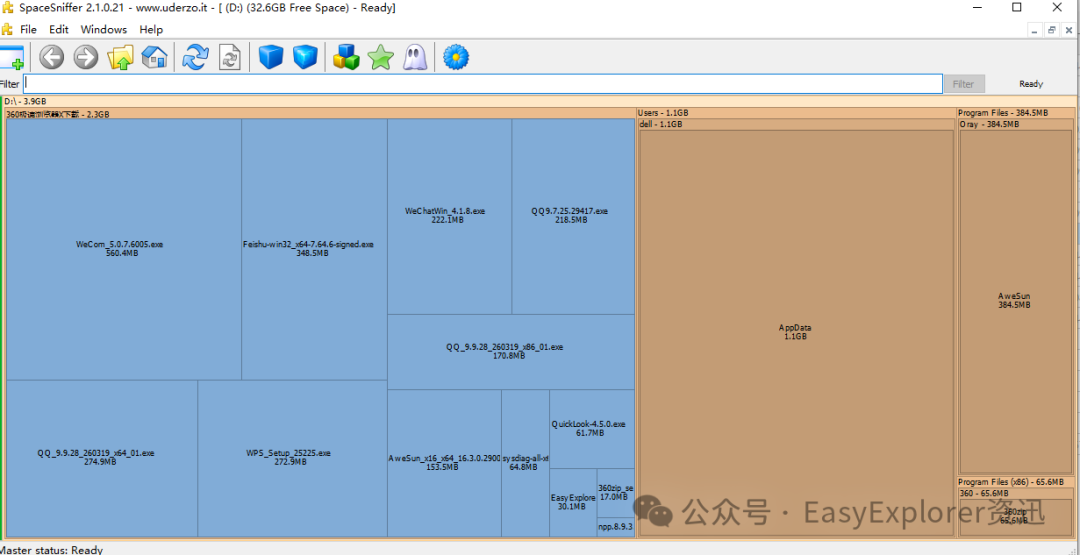The image size is (1080, 555).
Task: Open the Windows menu
Action: point(103,30)
